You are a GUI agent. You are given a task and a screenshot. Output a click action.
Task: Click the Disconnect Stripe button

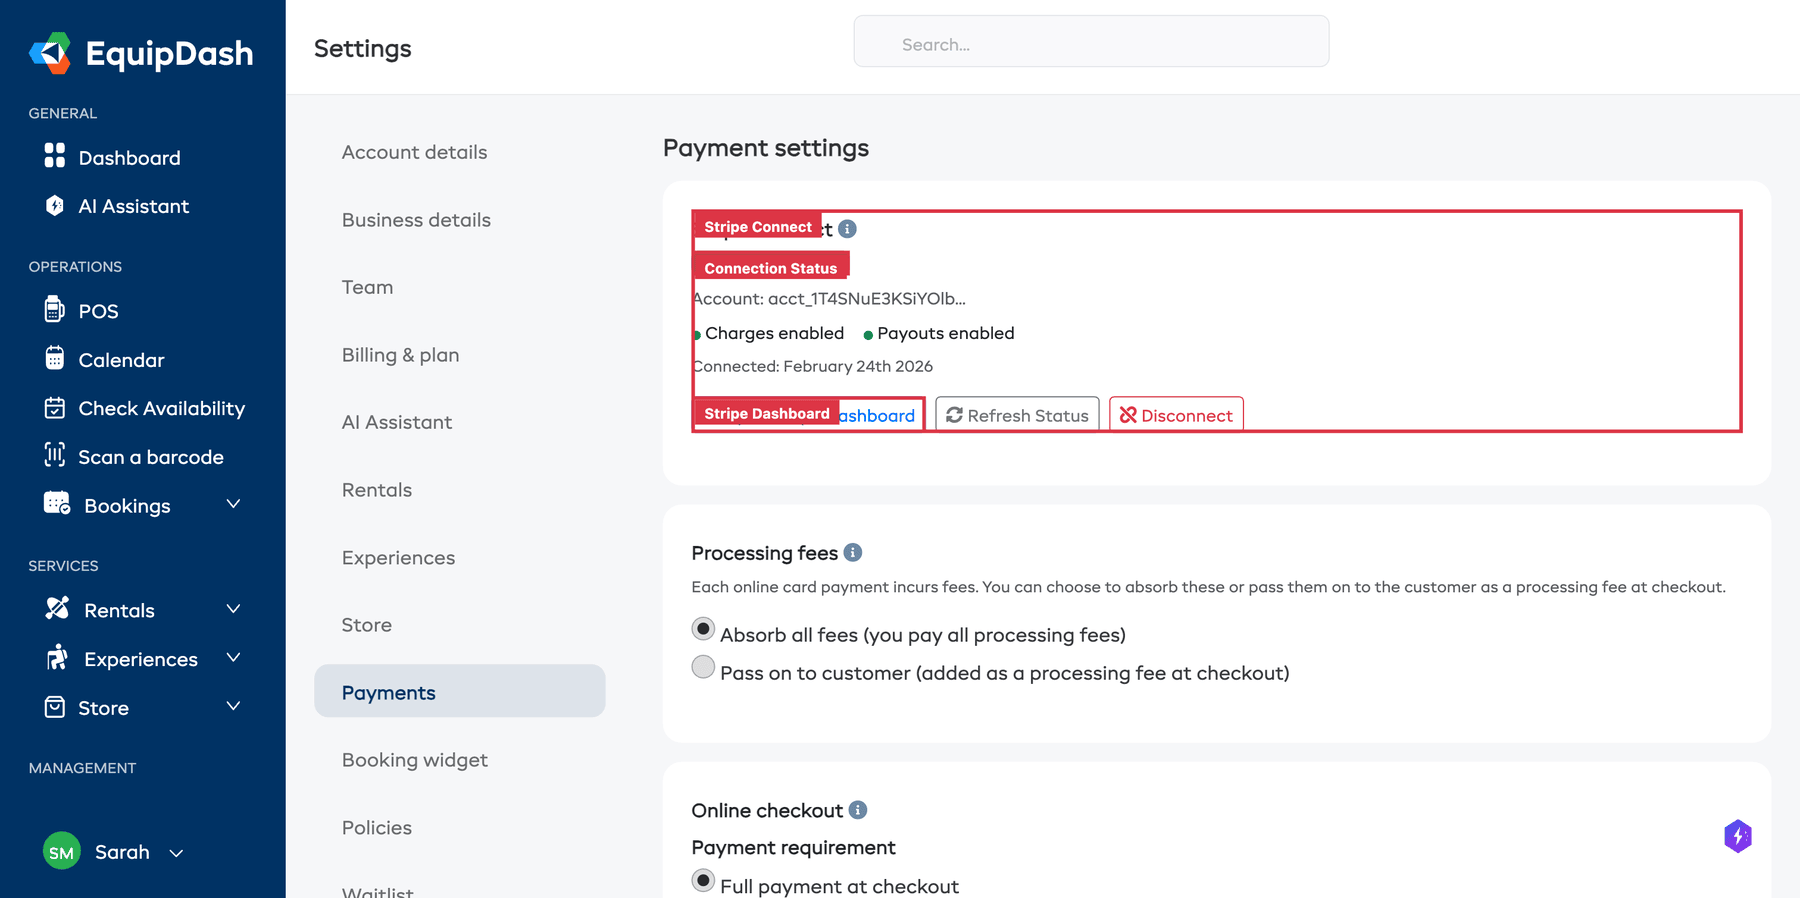[1176, 415]
